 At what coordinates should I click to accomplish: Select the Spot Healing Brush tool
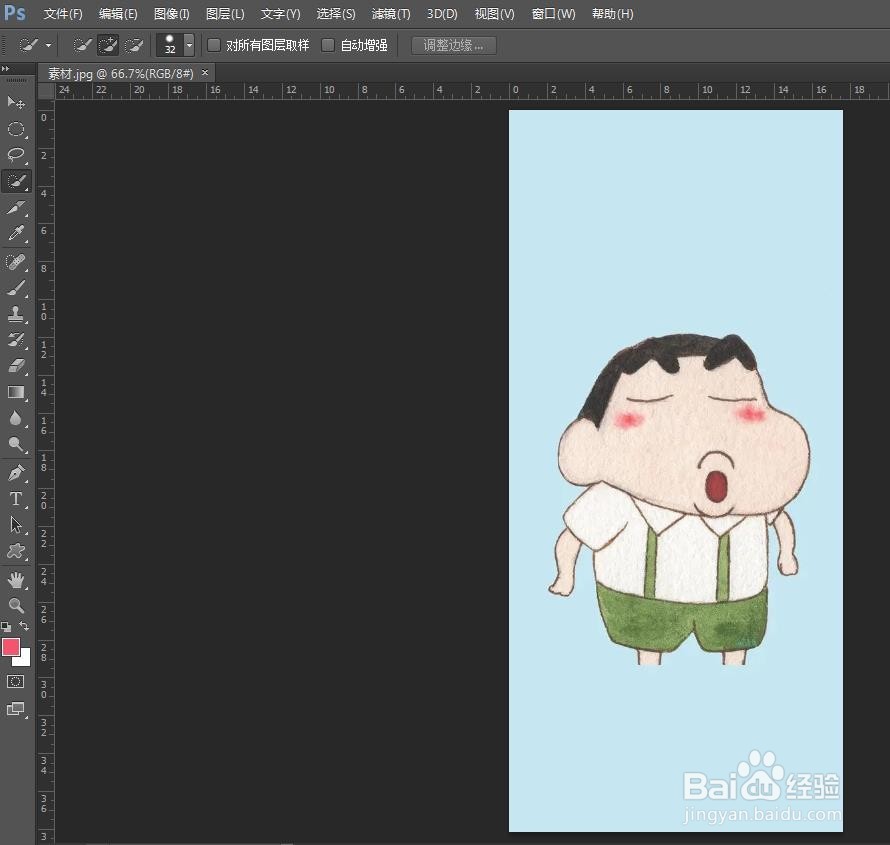click(16, 262)
